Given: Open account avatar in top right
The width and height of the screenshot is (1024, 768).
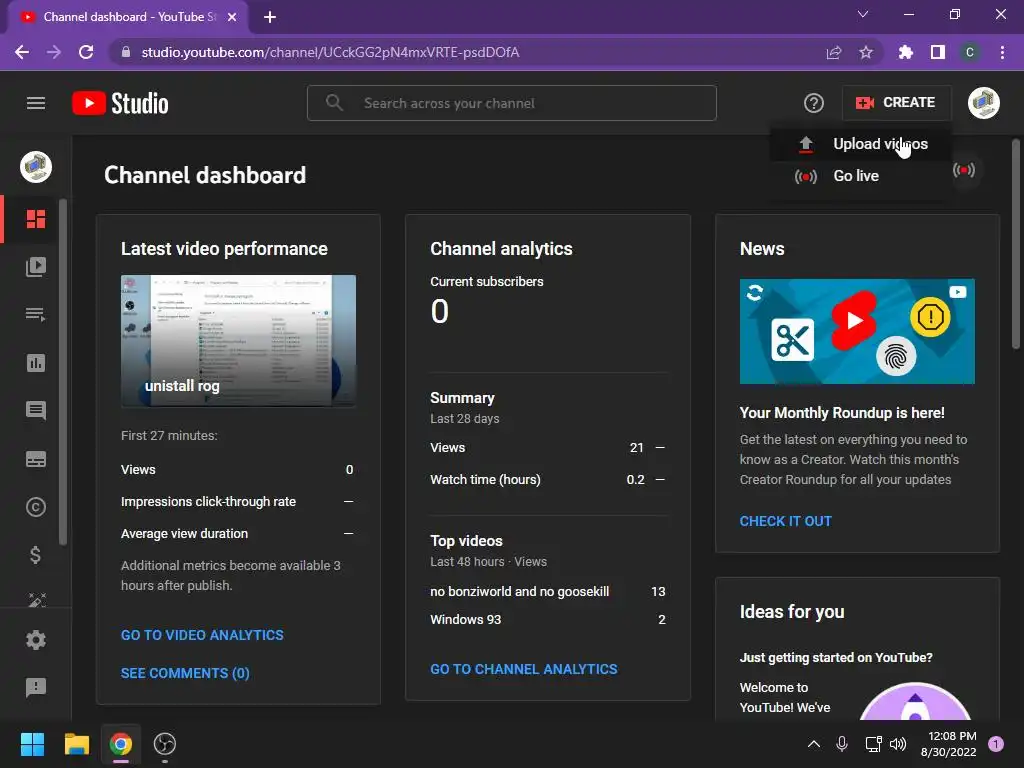Looking at the screenshot, I should 984,103.
